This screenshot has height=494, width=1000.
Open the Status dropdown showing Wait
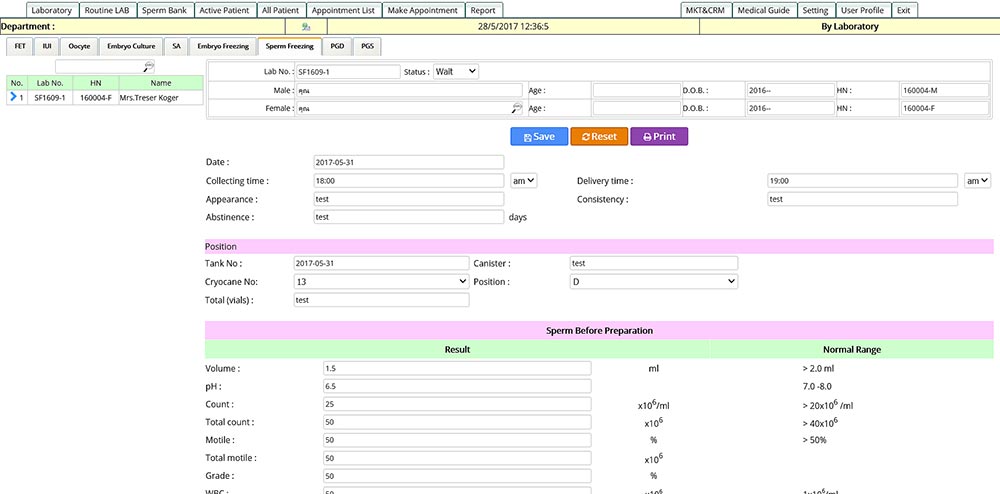point(455,71)
